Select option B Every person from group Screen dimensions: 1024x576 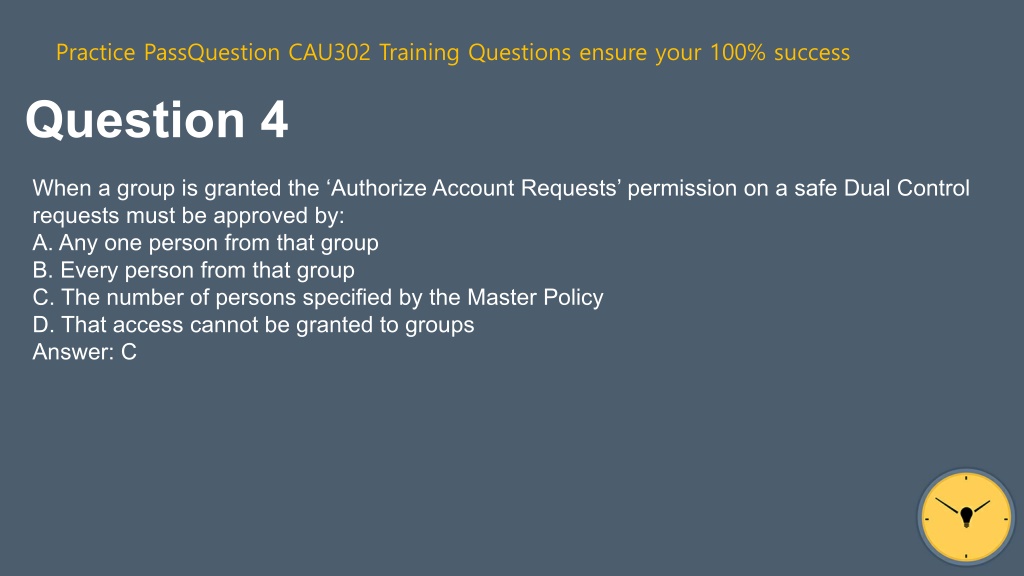point(193,270)
